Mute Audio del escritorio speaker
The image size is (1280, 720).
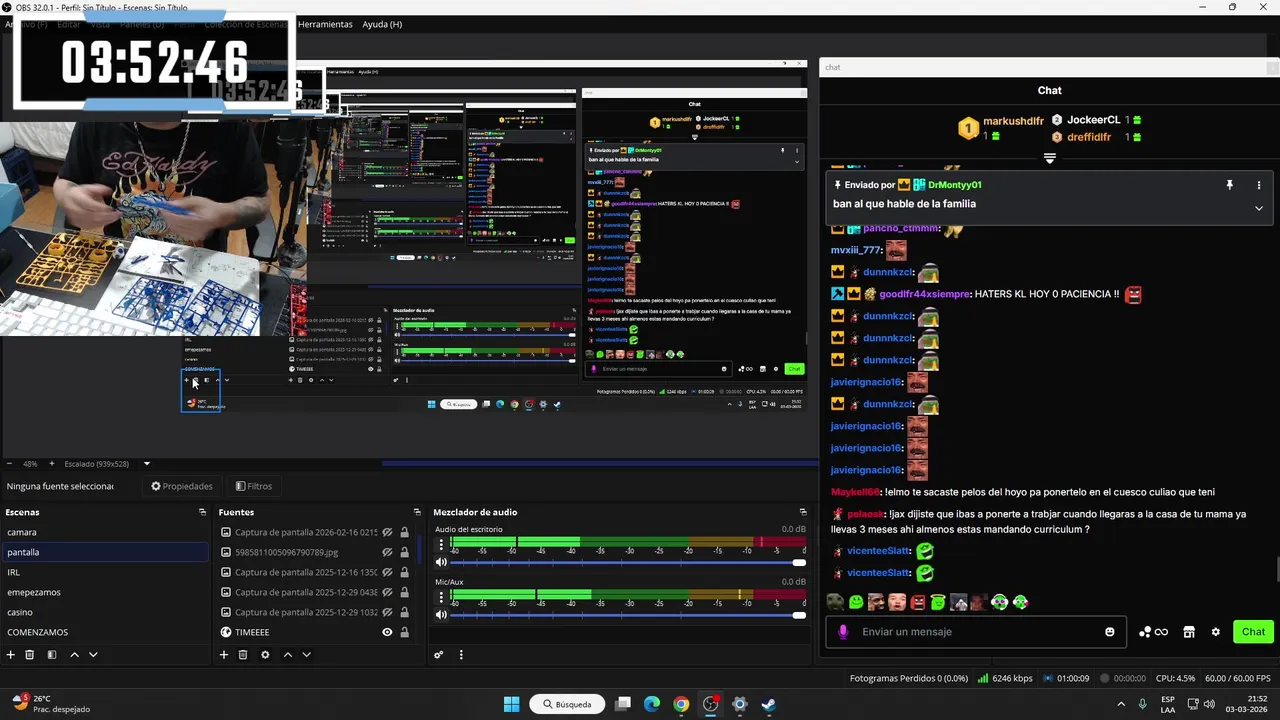coord(441,563)
